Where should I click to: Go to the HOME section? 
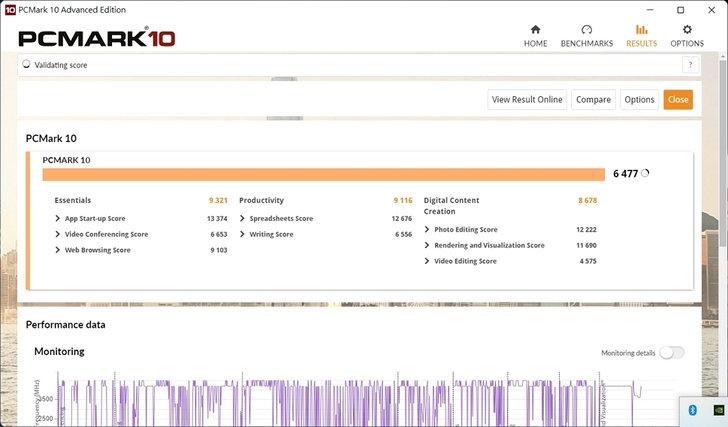[x=535, y=36]
